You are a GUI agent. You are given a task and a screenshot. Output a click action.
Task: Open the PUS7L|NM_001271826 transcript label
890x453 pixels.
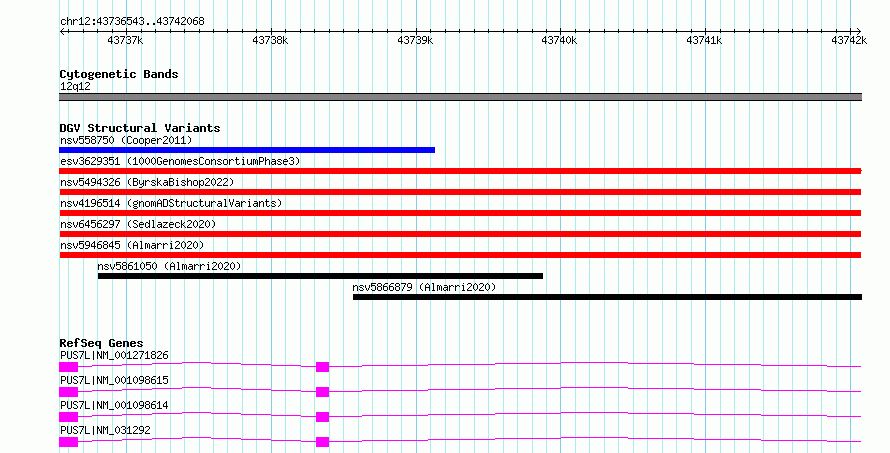pyautogui.click(x=114, y=355)
